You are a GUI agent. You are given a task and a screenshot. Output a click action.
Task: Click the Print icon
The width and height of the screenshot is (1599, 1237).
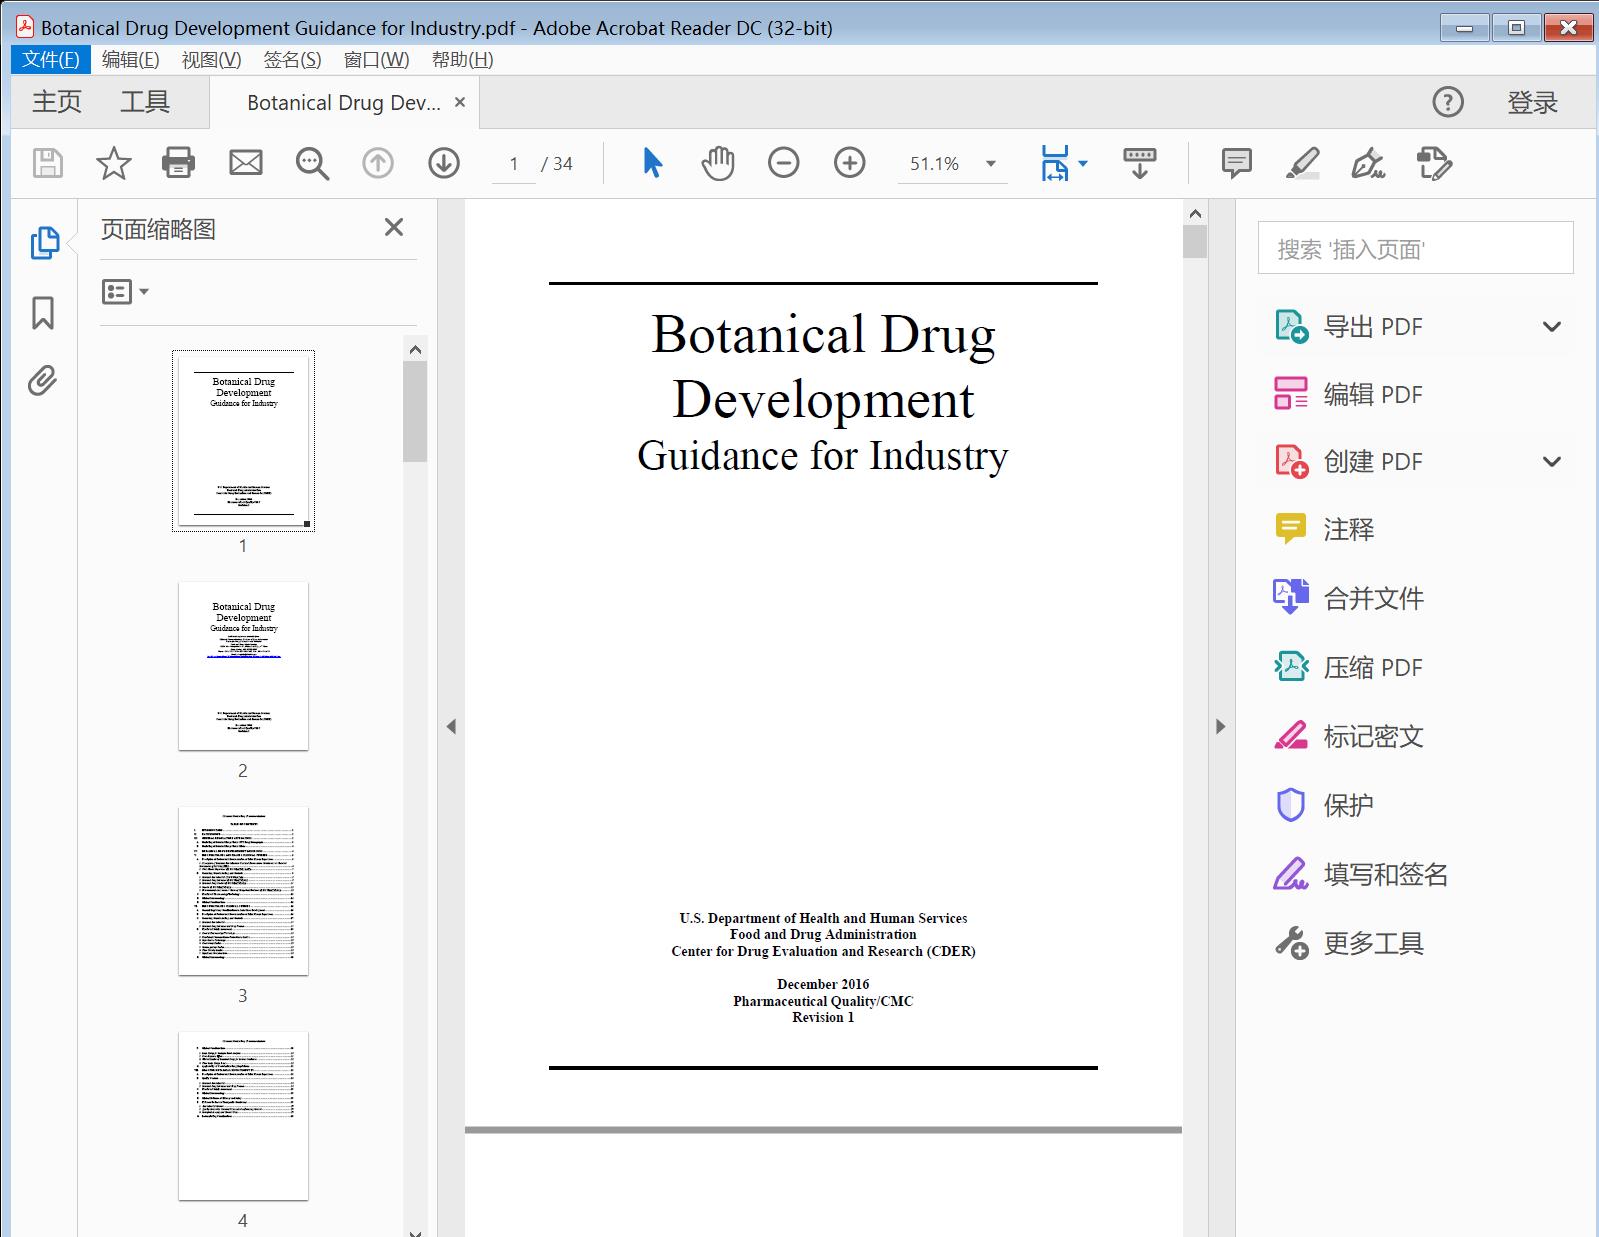(x=178, y=163)
